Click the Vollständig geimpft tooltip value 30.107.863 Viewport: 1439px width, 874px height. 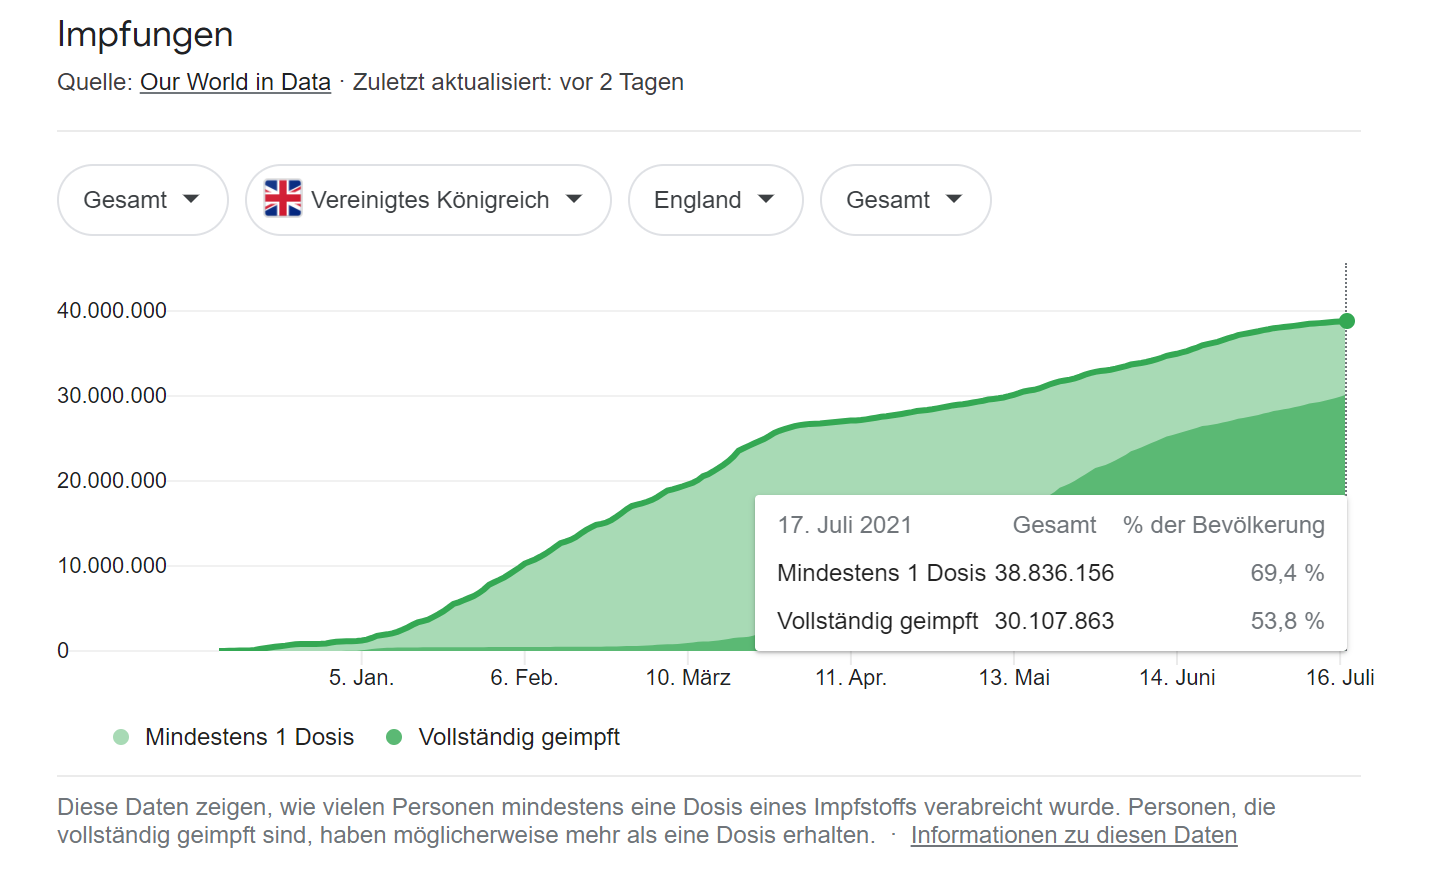pos(1054,621)
